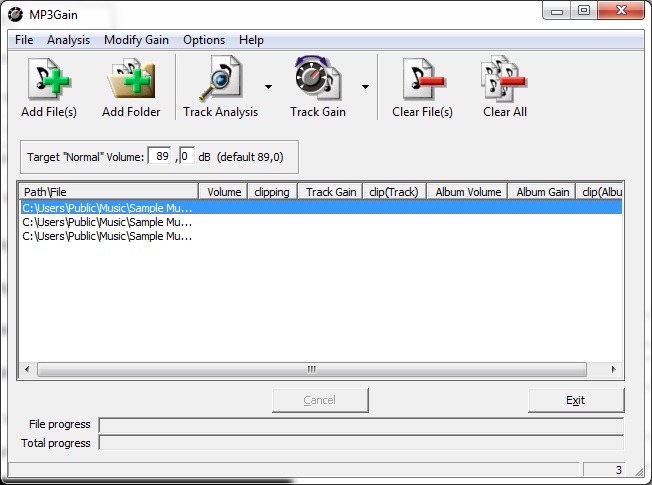Click the status bar file count 3
Screen dimensions: 652x485
(x=604, y=470)
